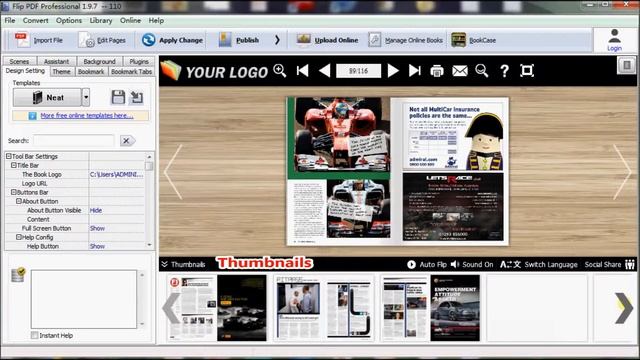Go to the previous page
The image size is (640, 360).
coord(324,71)
